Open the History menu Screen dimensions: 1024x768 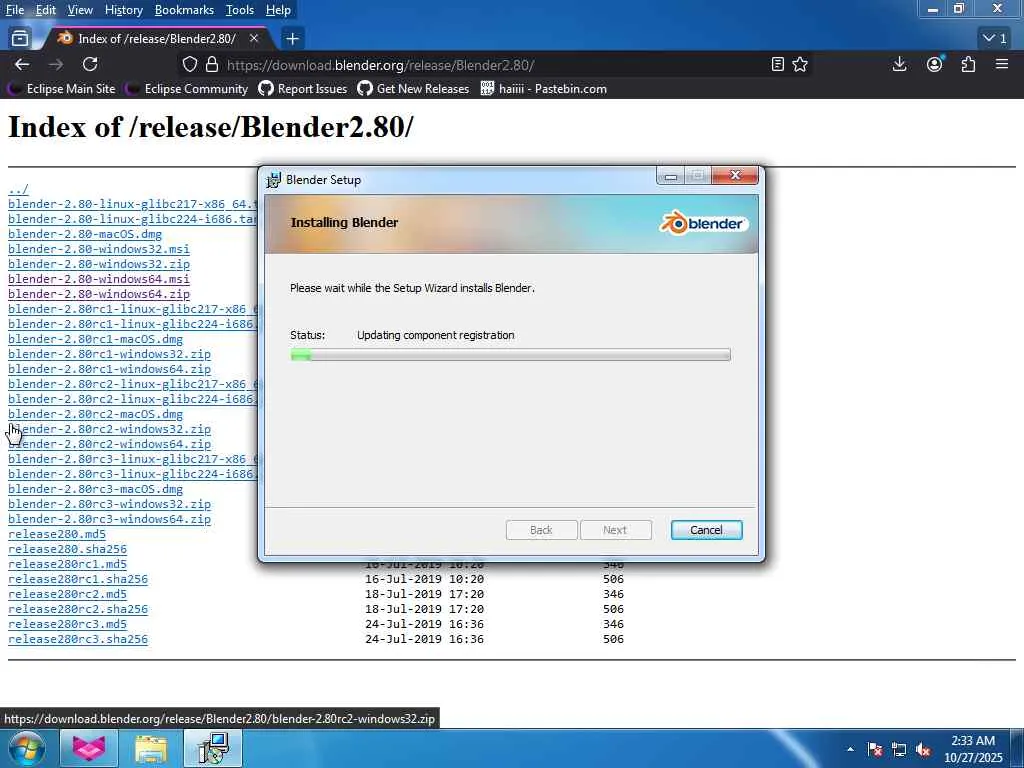pyautogui.click(x=123, y=10)
